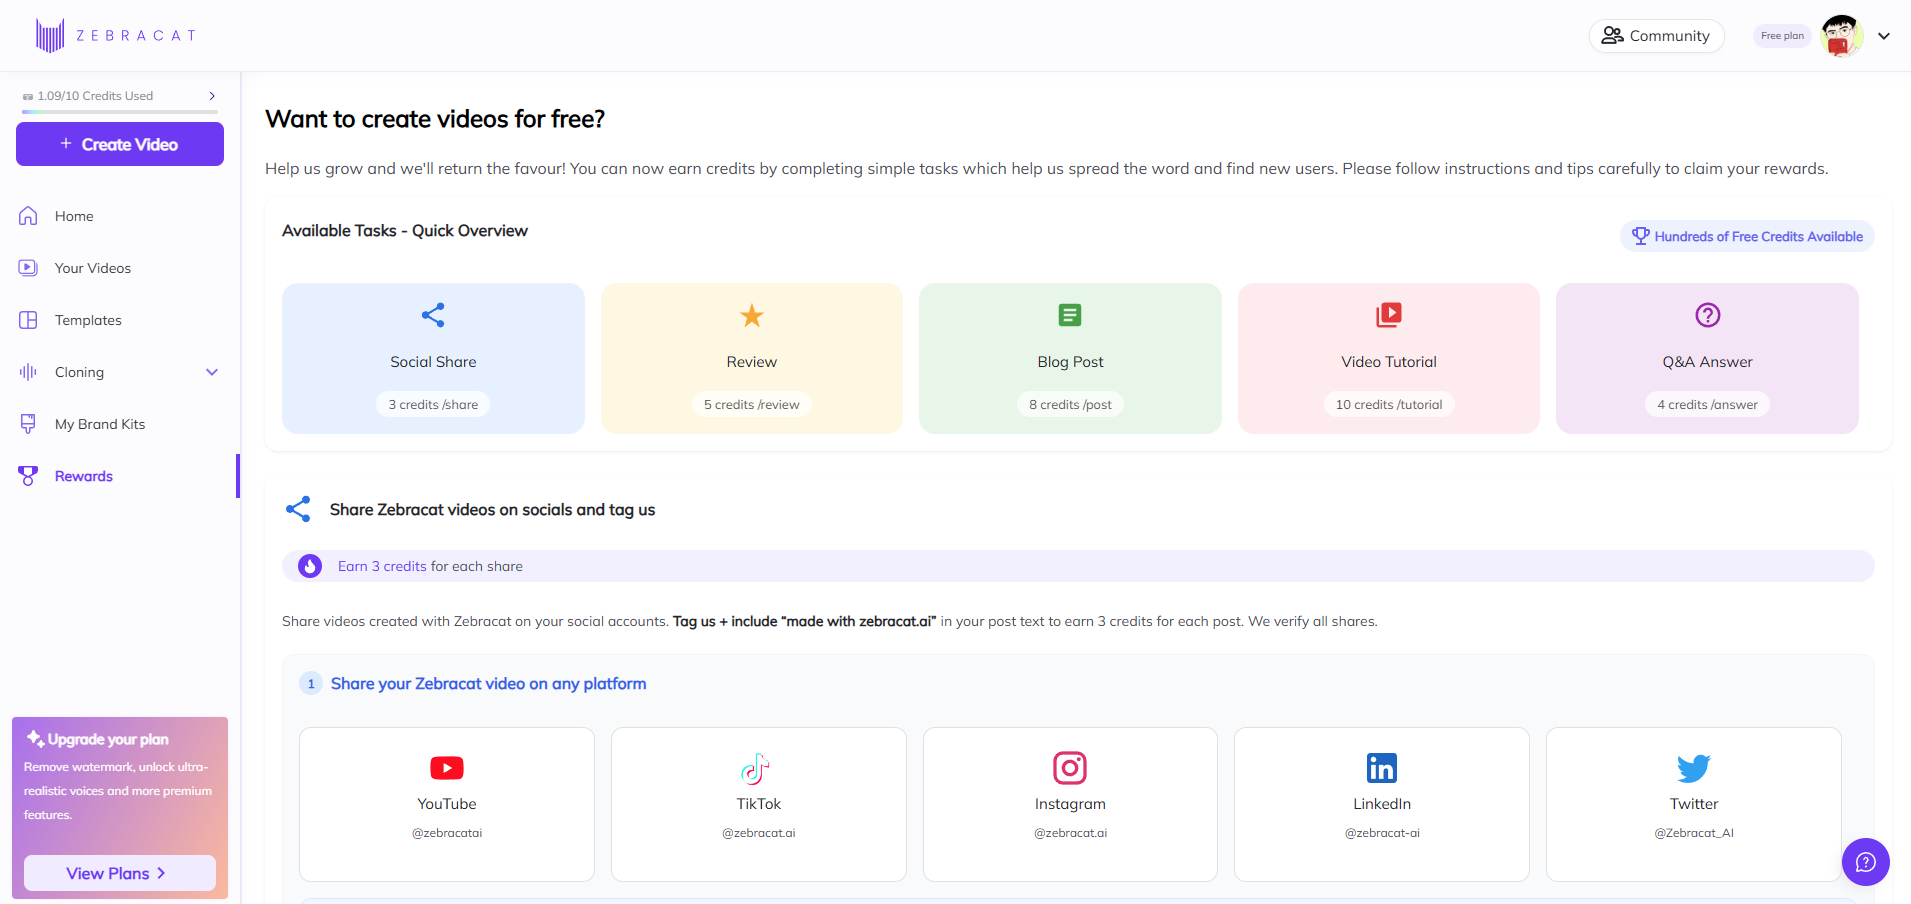This screenshot has width=1911, height=904.
Task: Click the flame icon in credits banner
Action: click(310, 566)
